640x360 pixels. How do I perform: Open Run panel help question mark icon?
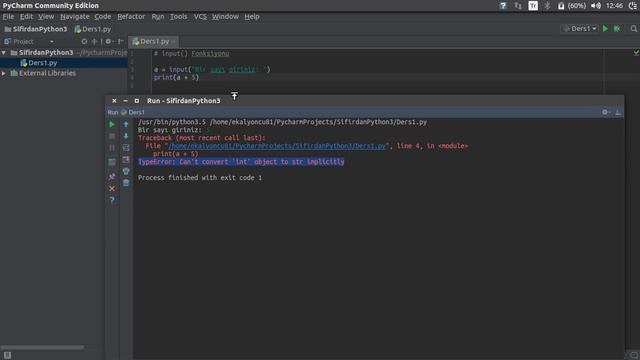click(112, 200)
